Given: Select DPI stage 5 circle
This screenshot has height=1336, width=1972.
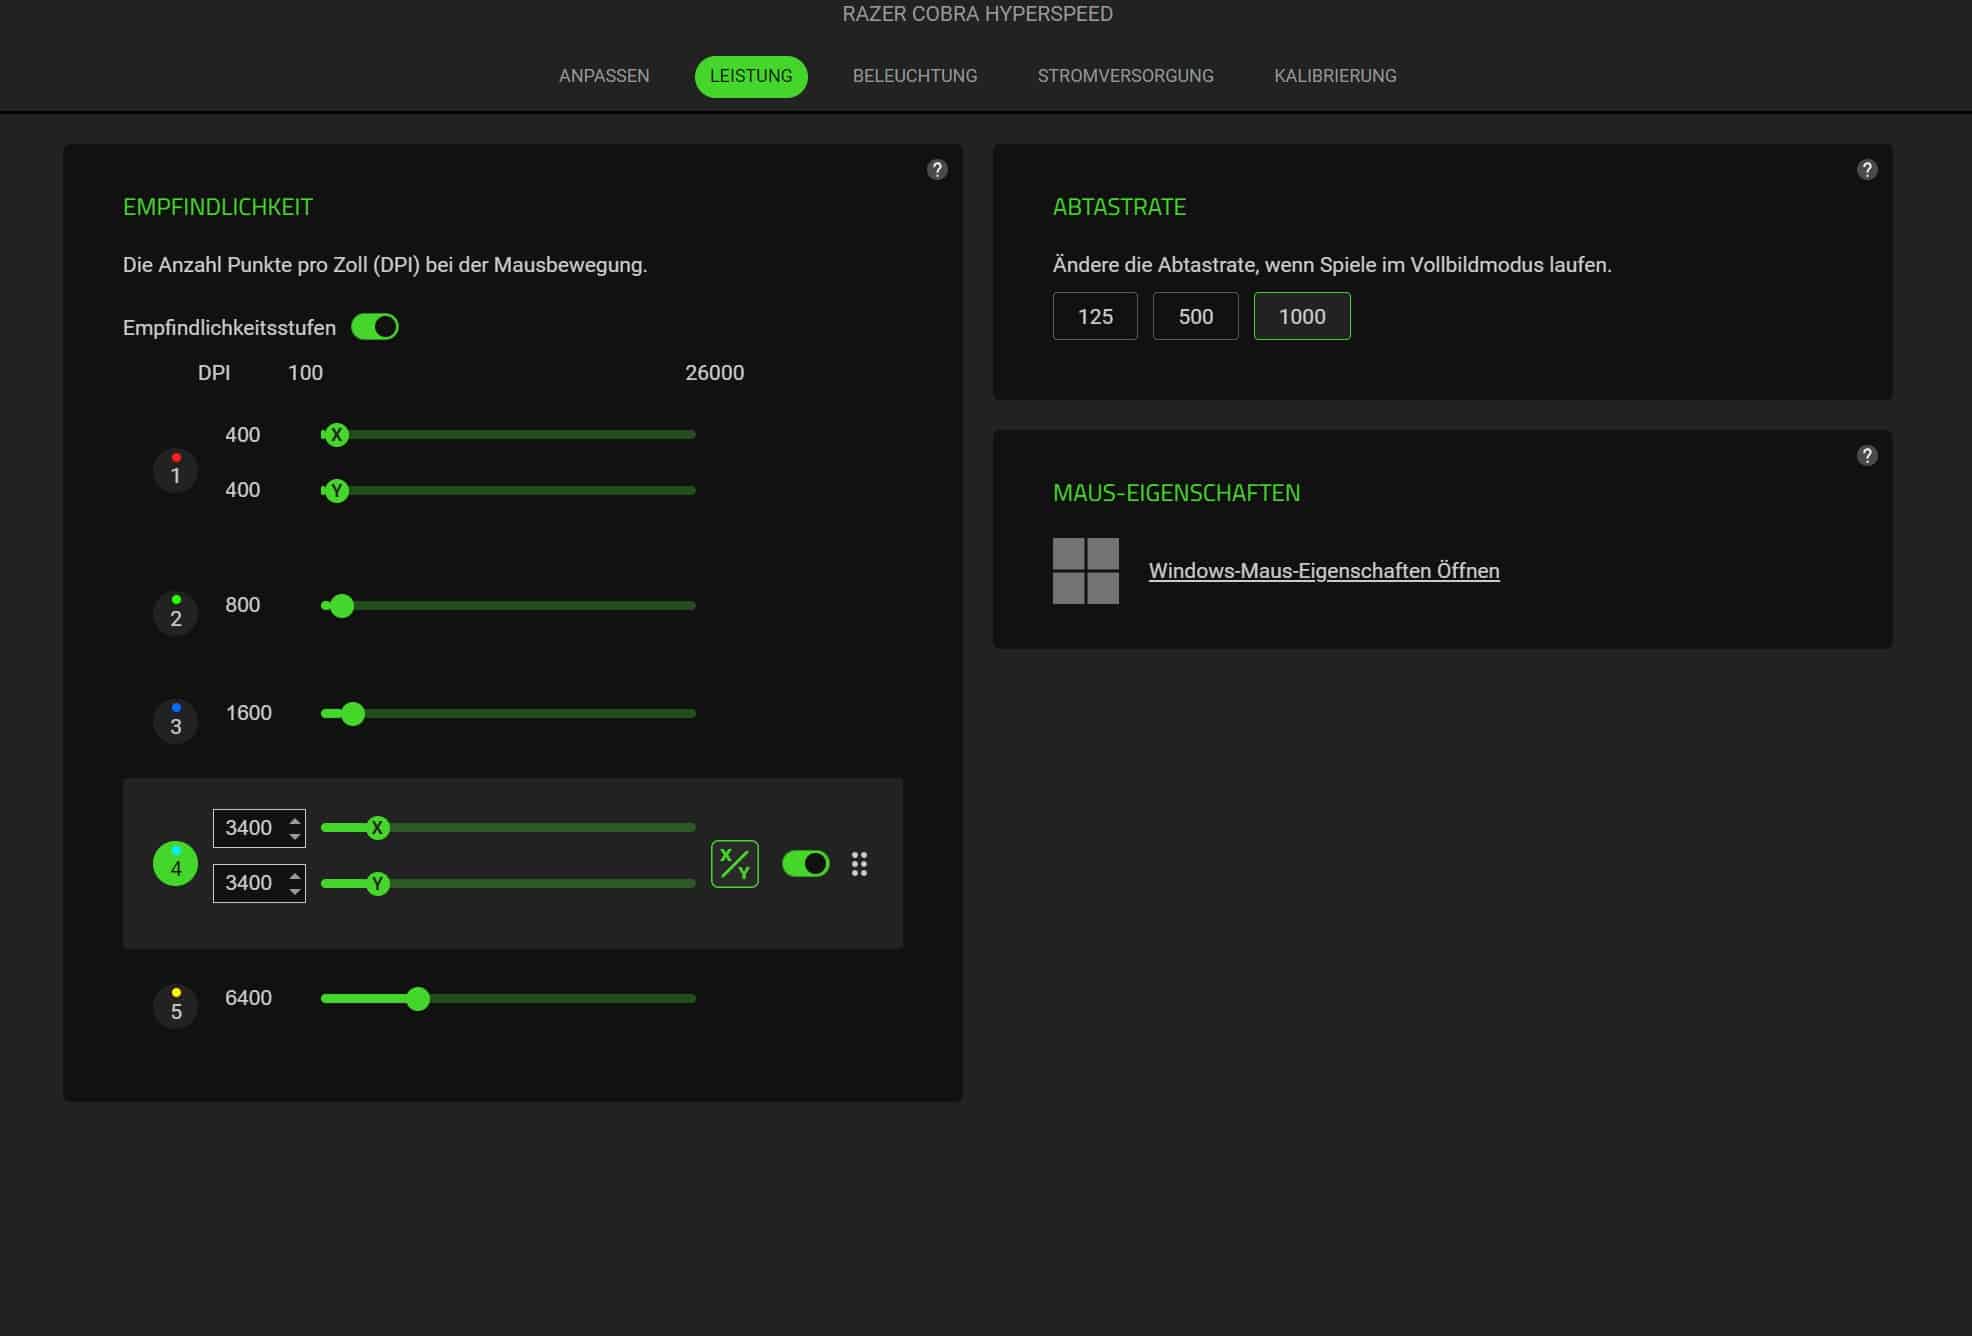Looking at the screenshot, I should 175,1006.
